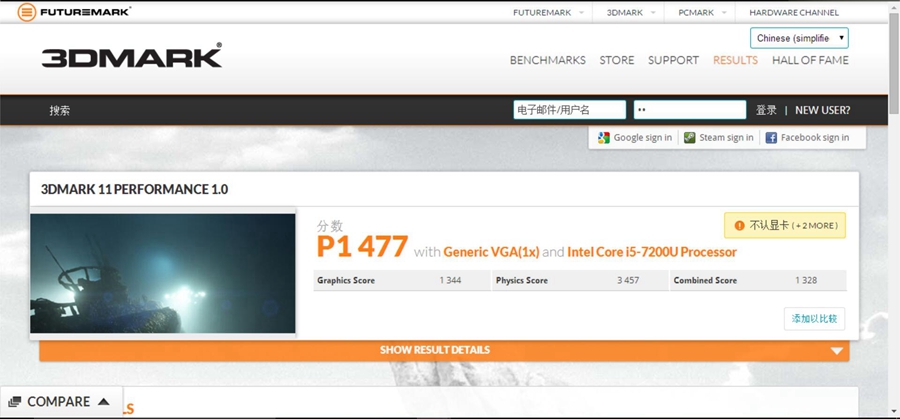Click the 添加以比较 button
The width and height of the screenshot is (900, 419).
click(814, 319)
